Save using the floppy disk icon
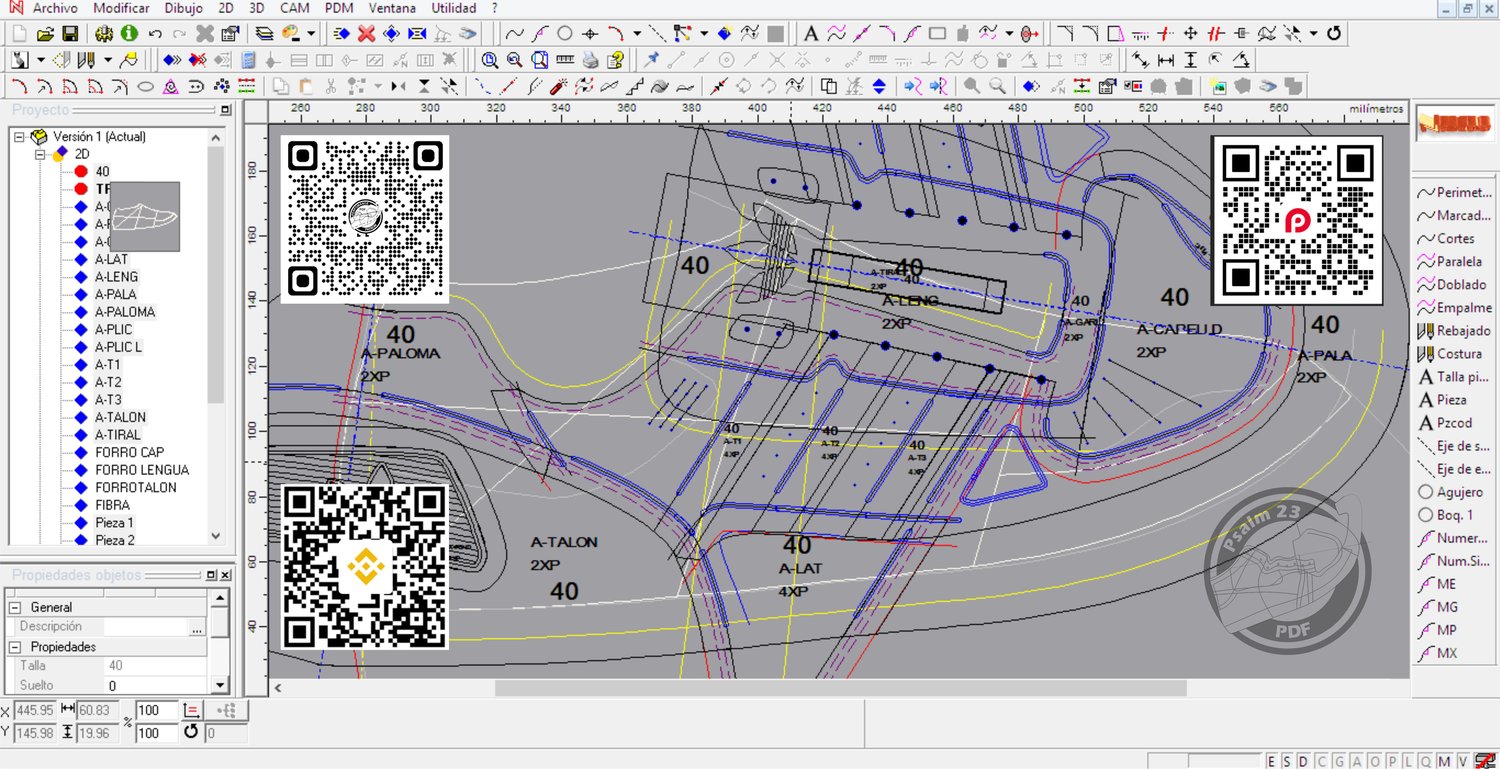Image resolution: width=1500 pixels, height=769 pixels. pyautogui.click(x=70, y=34)
